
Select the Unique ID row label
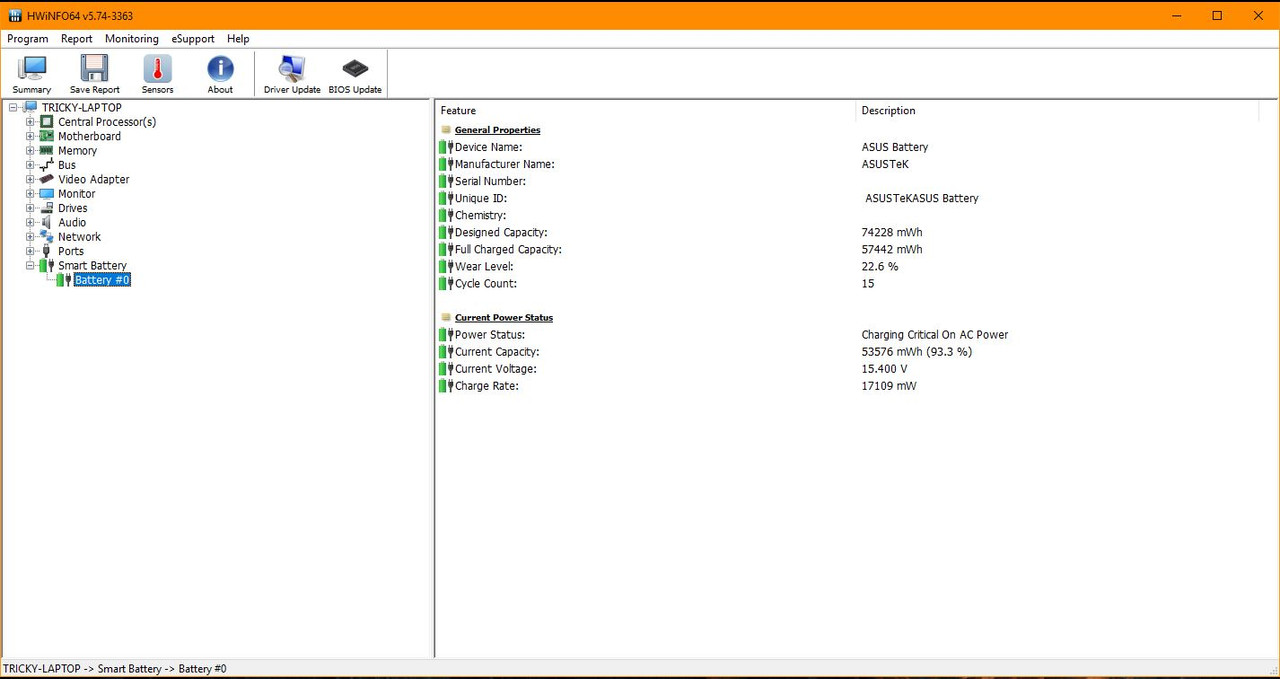pyautogui.click(x=481, y=198)
